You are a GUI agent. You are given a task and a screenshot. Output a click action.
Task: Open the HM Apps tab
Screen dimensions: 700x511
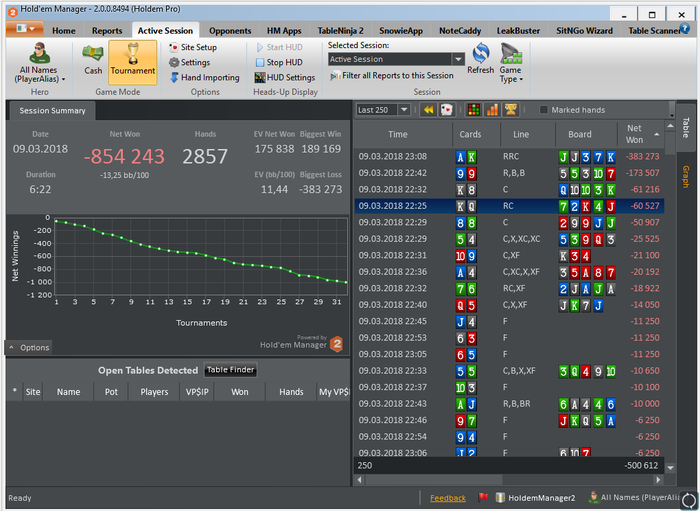284,31
